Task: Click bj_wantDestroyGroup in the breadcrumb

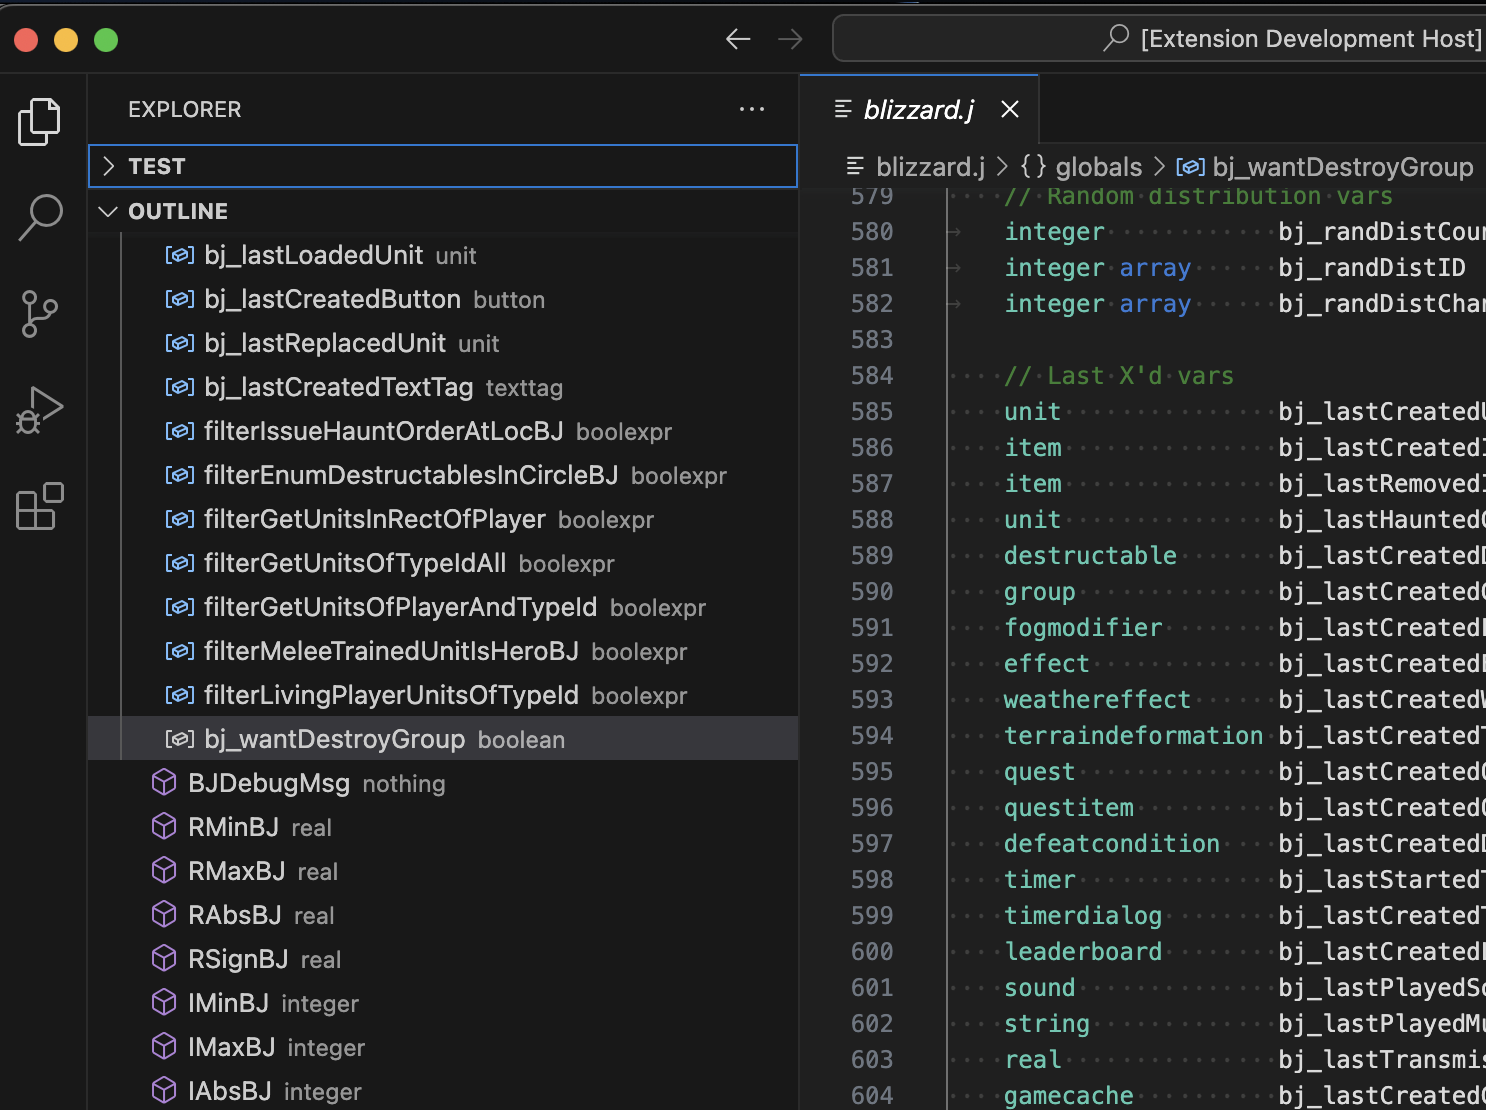Action: pyautogui.click(x=1341, y=167)
